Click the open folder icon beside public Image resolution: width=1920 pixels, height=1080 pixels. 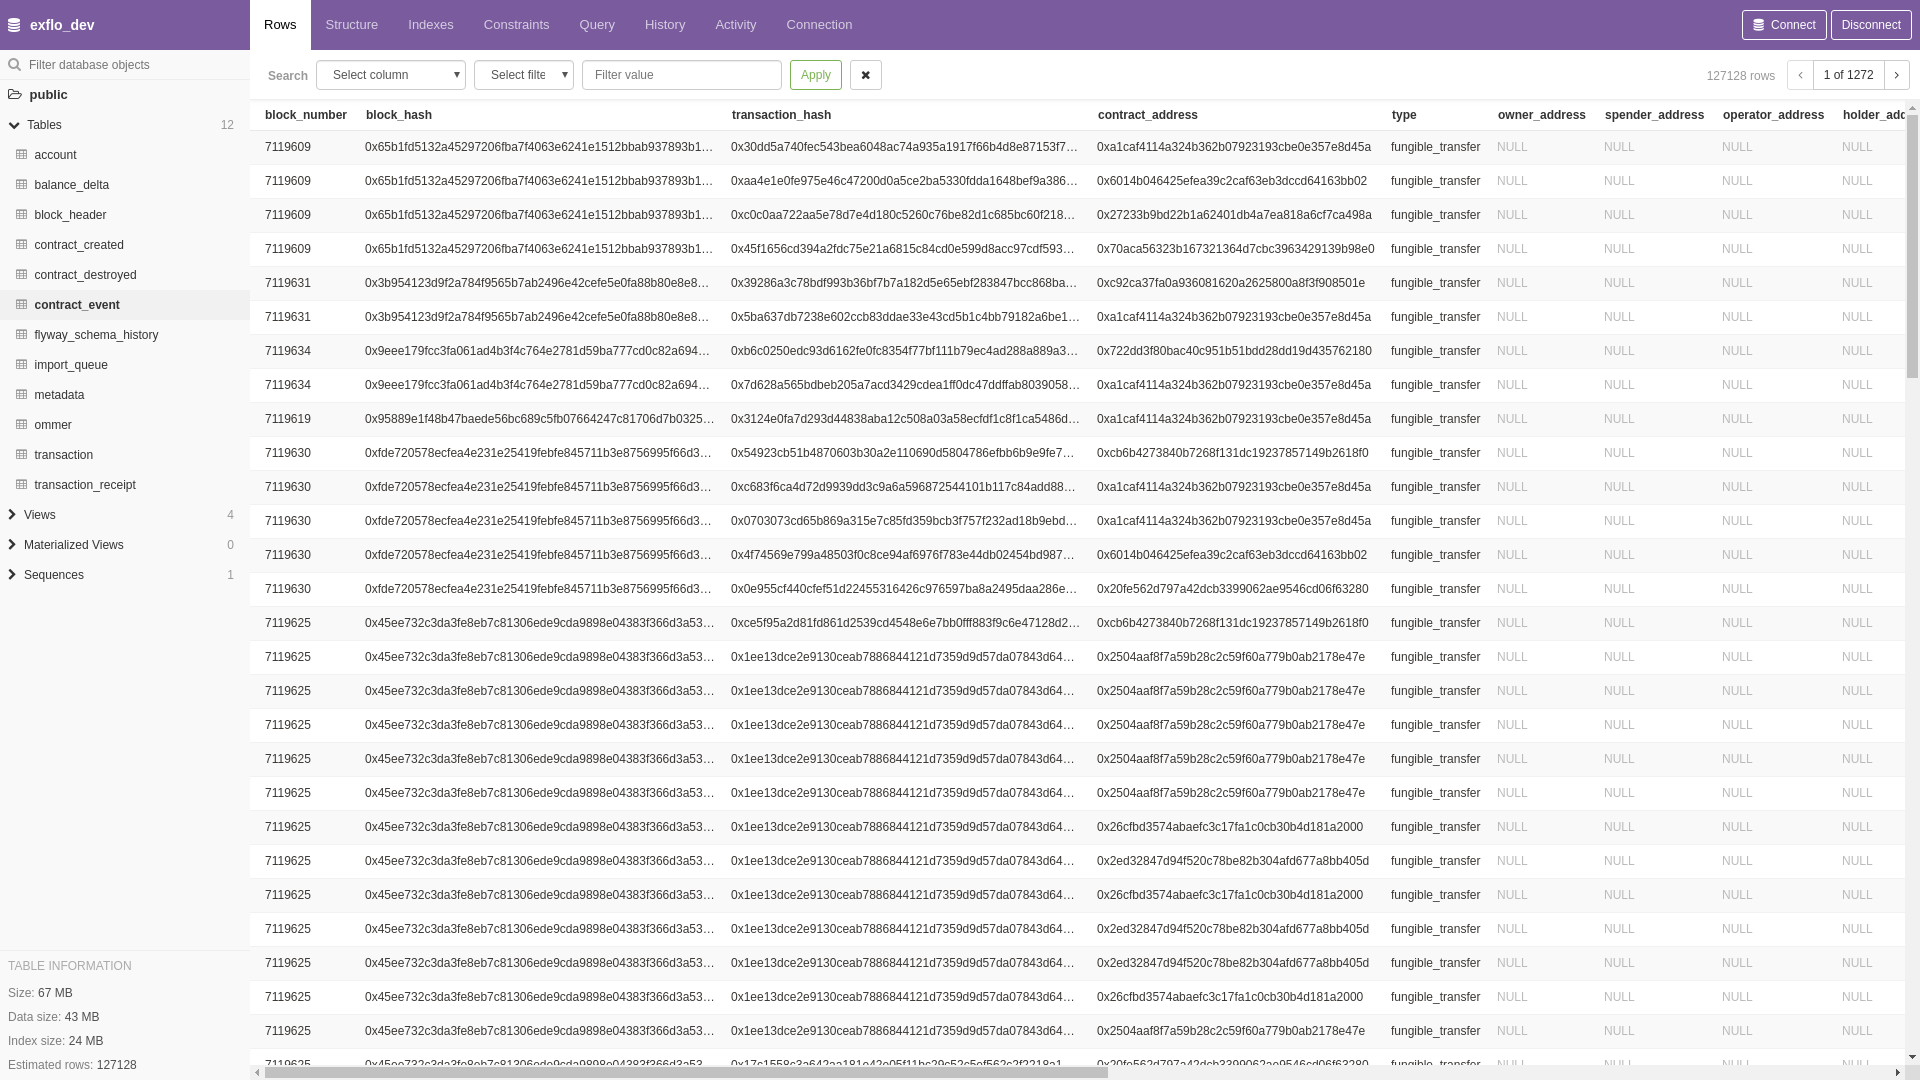click(x=15, y=95)
